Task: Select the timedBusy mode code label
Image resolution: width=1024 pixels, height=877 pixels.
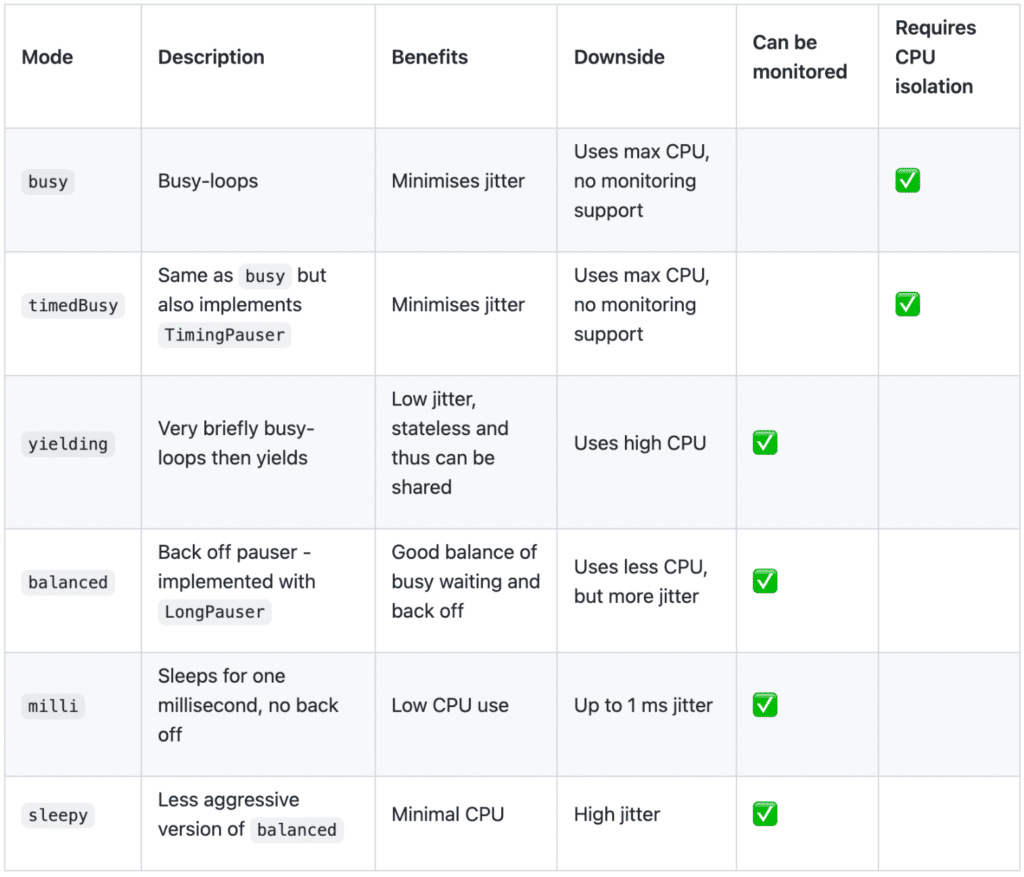Action: click(73, 305)
